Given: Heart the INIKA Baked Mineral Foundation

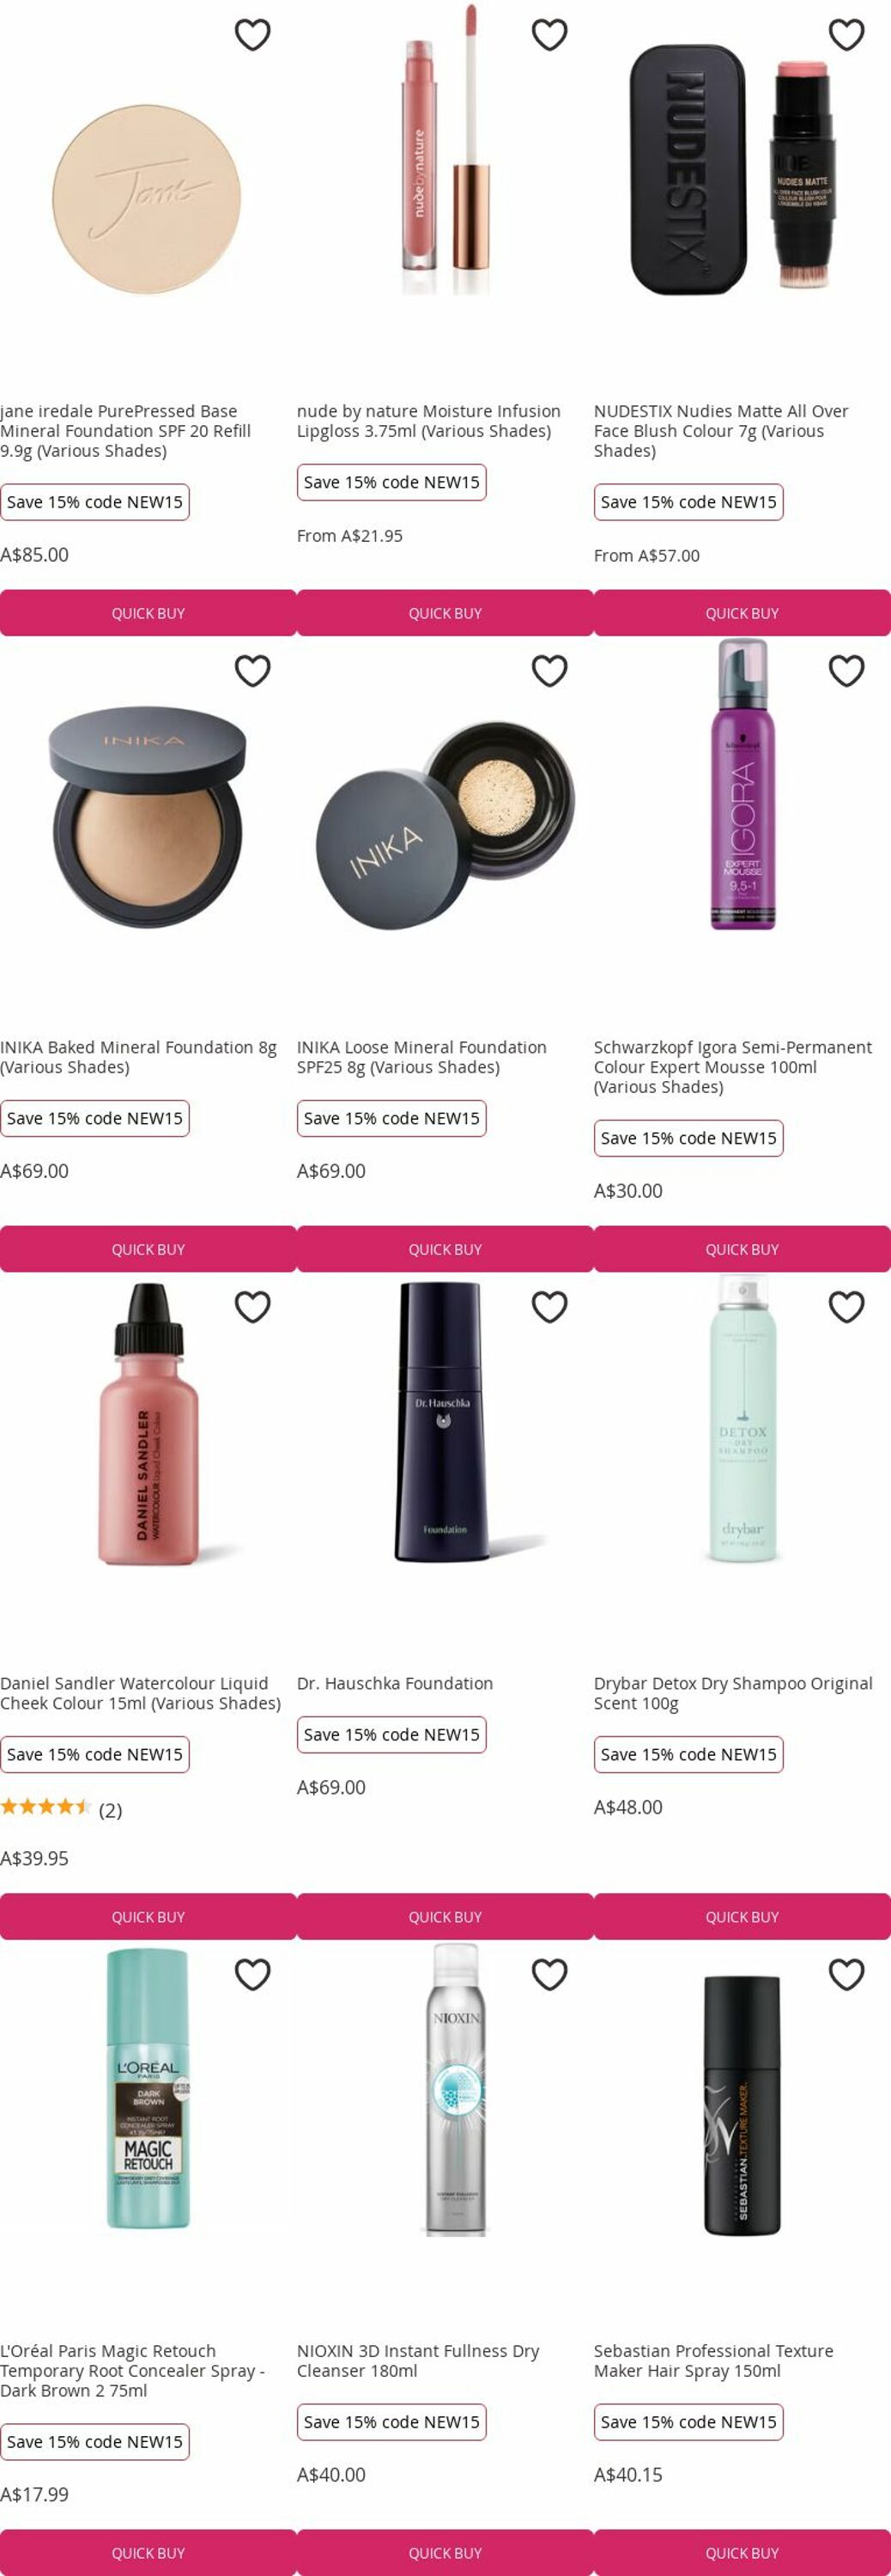Looking at the screenshot, I should coord(252,670).
